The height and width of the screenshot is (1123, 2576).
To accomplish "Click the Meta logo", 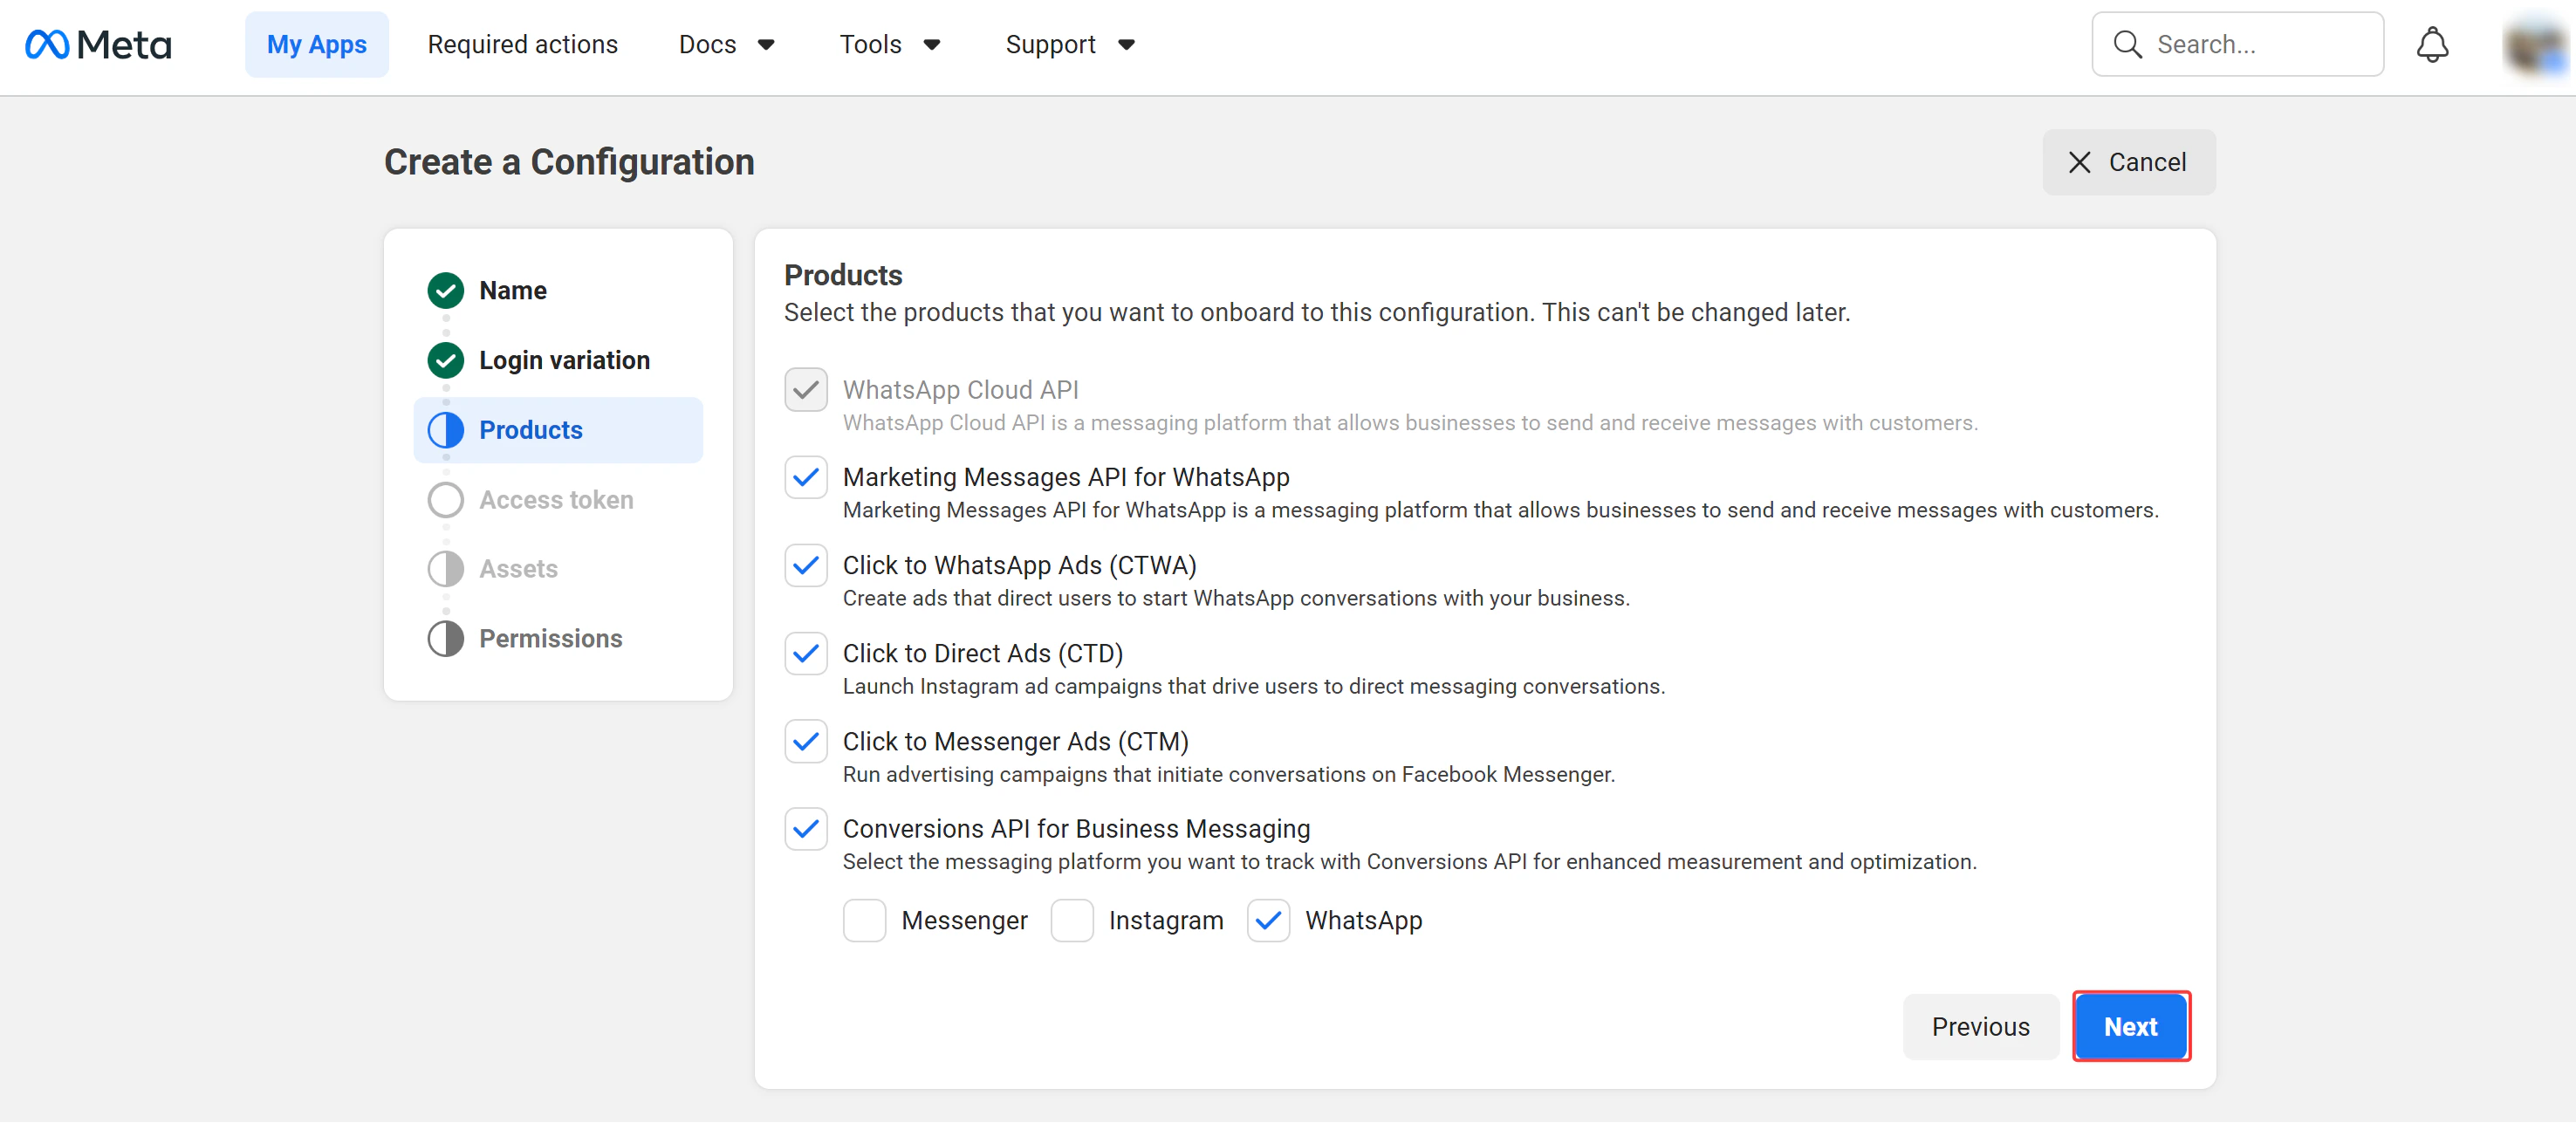I will [x=98, y=45].
